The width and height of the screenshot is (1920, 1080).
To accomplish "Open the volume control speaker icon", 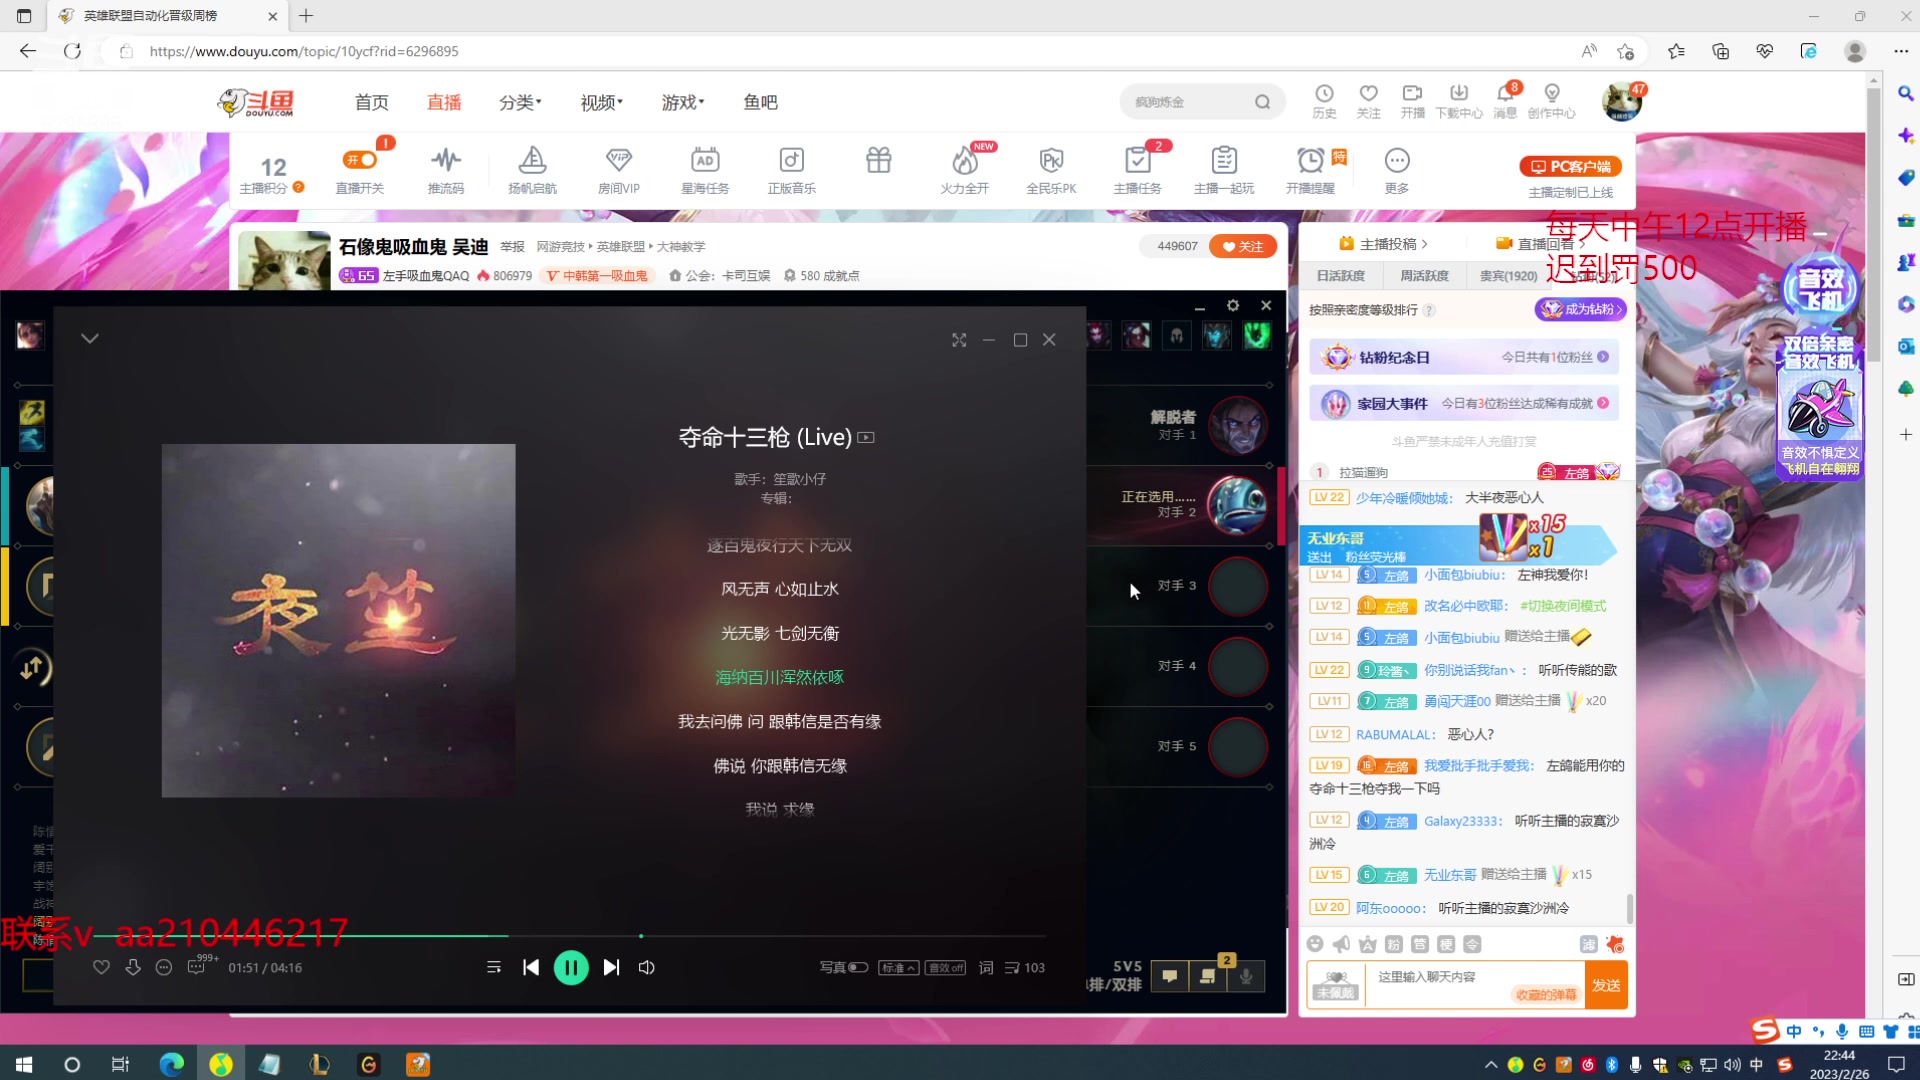I will click(647, 967).
